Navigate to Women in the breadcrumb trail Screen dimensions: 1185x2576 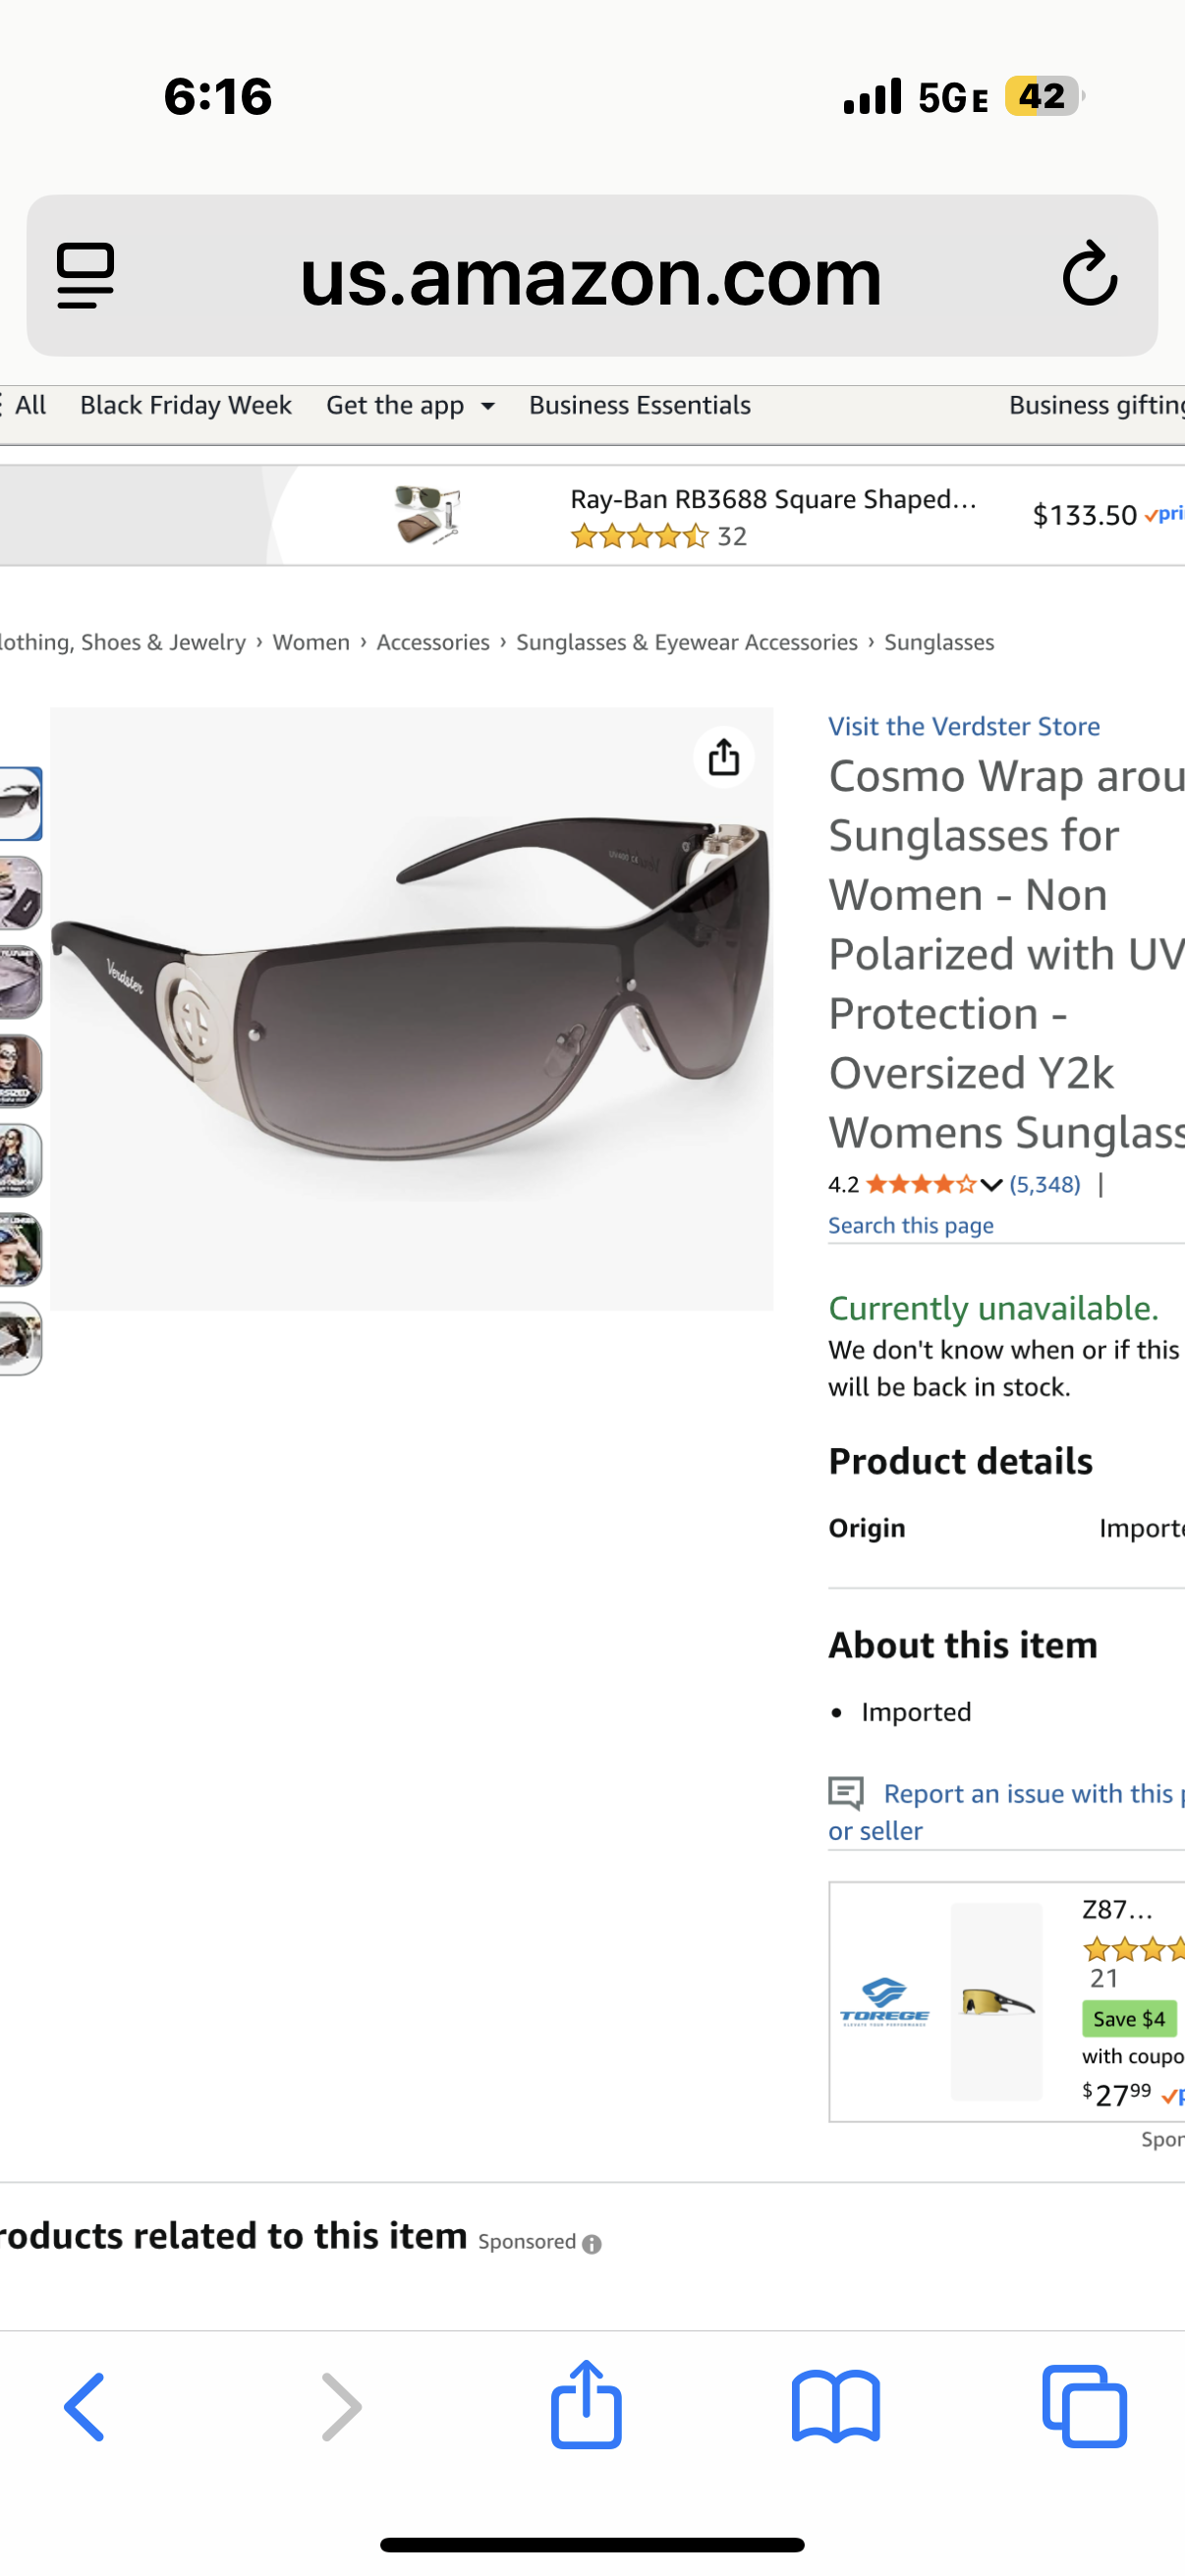pyautogui.click(x=311, y=642)
